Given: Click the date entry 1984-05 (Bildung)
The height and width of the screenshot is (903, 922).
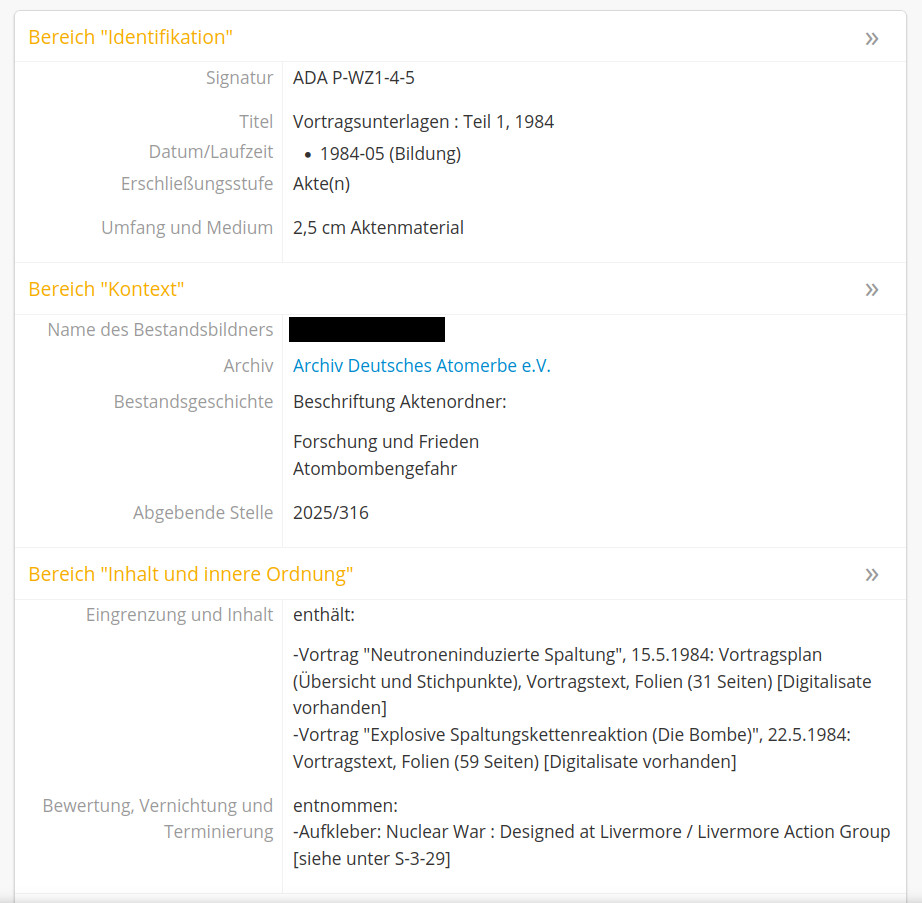Looking at the screenshot, I should coord(390,154).
